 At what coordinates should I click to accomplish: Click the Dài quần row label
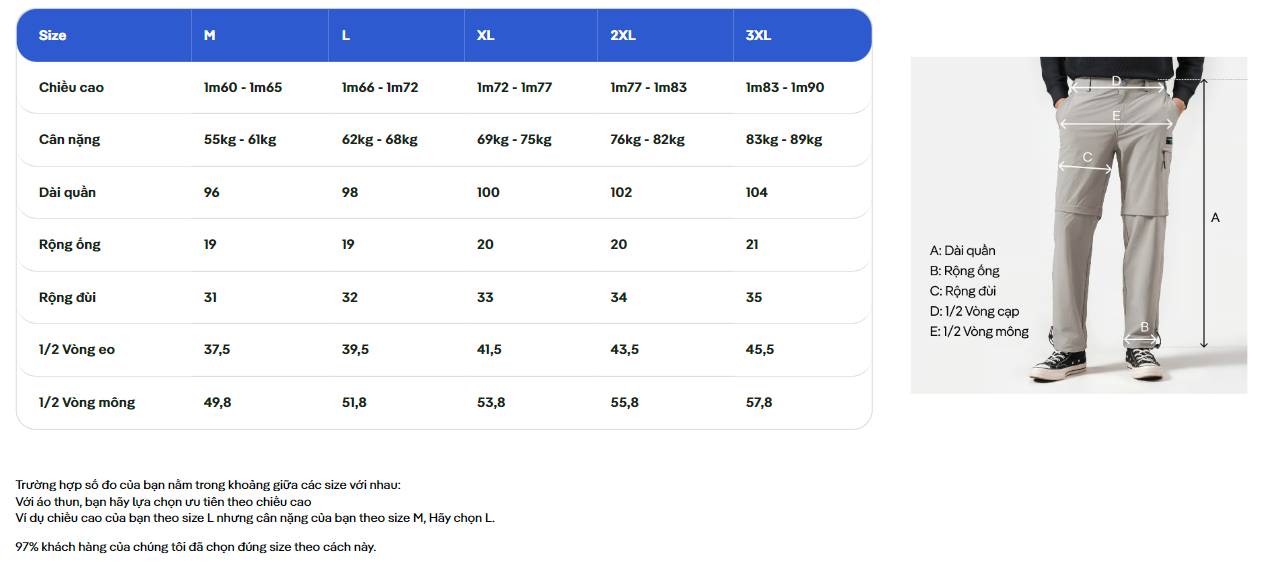pyautogui.click(x=67, y=192)
